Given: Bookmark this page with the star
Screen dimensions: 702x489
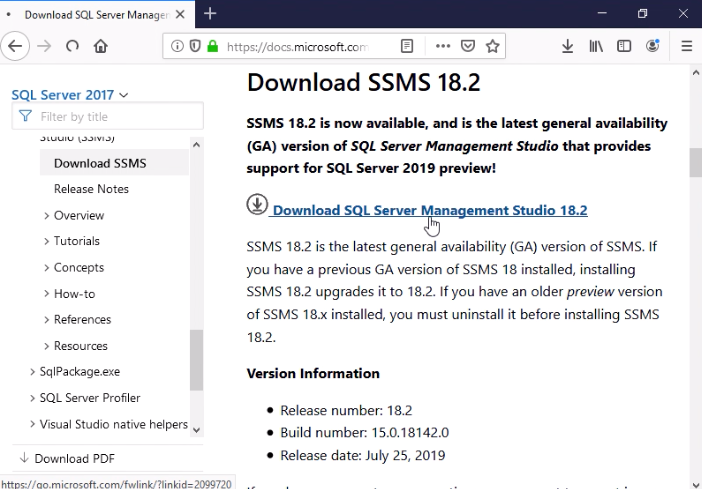Looking at the screenshot, I should [x=492, y=46].
